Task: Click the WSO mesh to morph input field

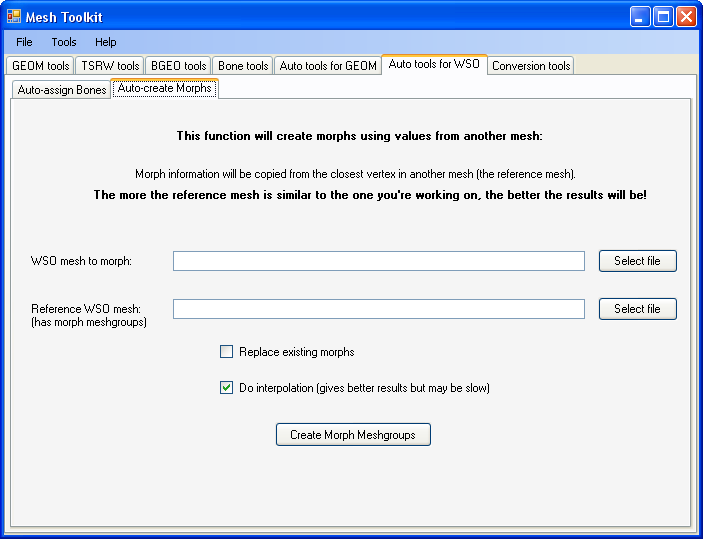Action: pos(379,261)
